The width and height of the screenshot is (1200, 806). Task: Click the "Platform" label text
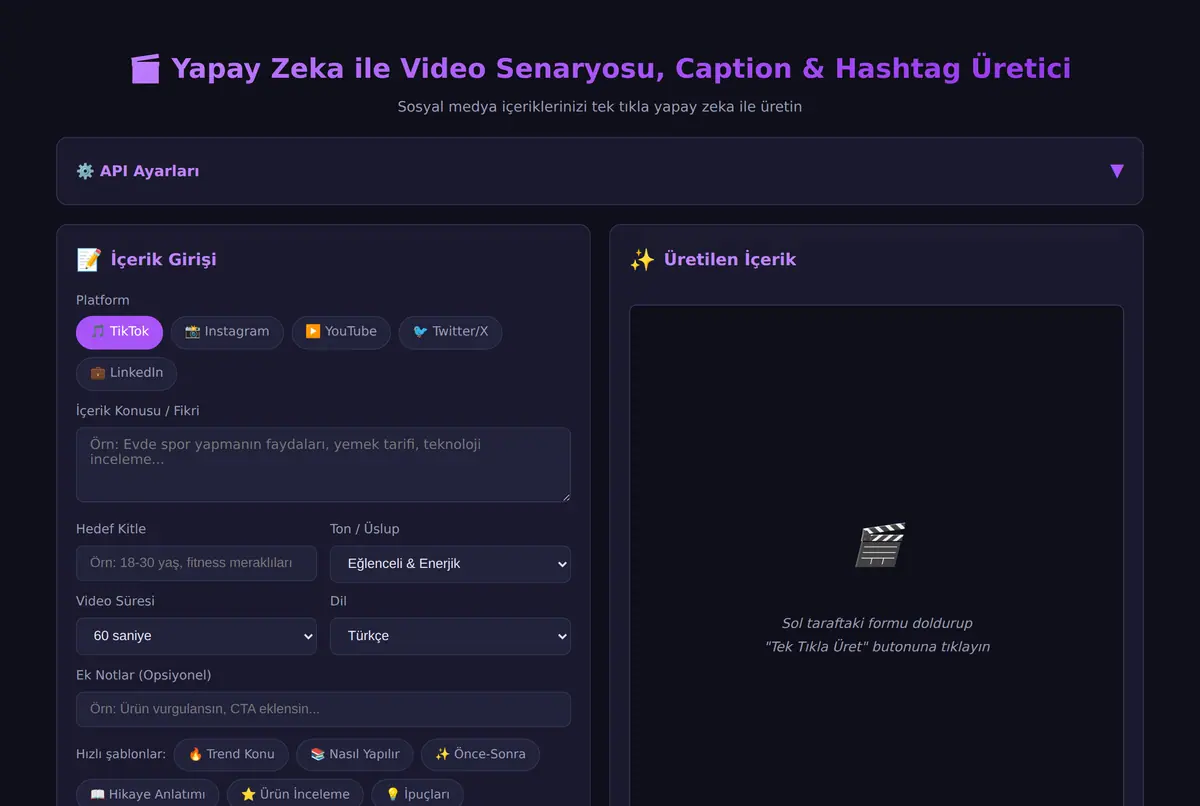pos(103,300)
